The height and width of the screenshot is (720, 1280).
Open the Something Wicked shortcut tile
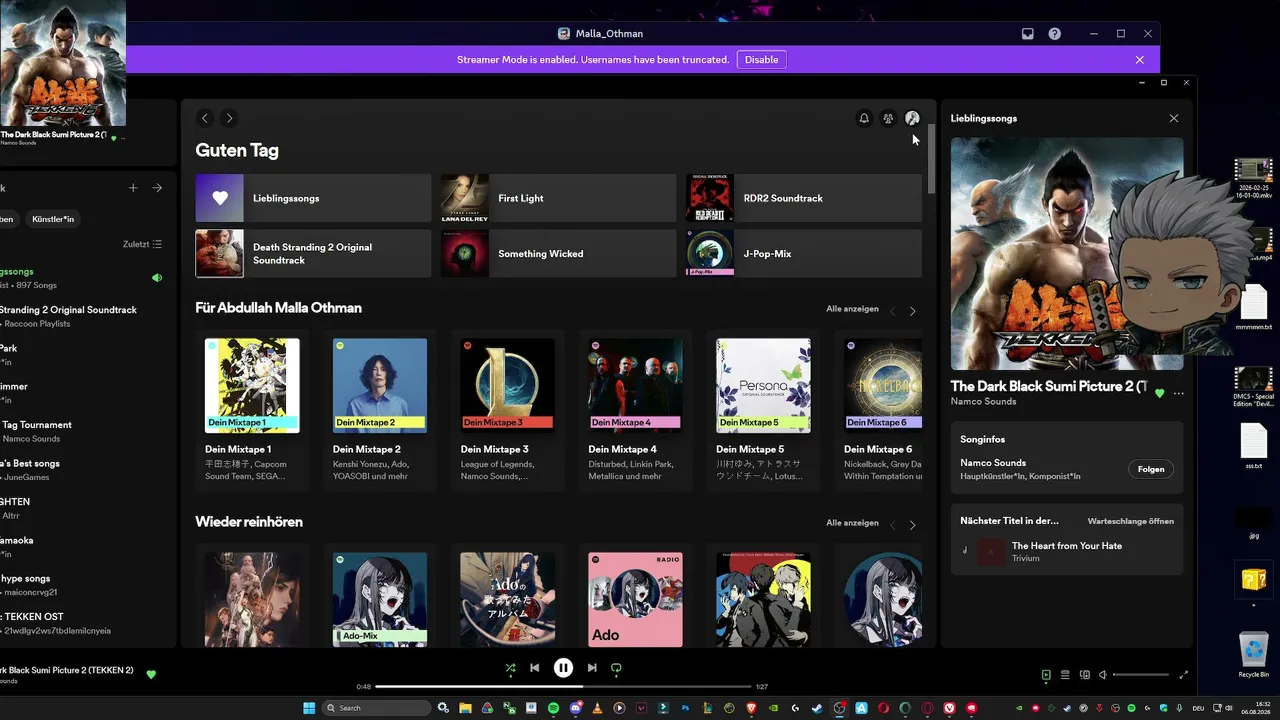point(559,253)
